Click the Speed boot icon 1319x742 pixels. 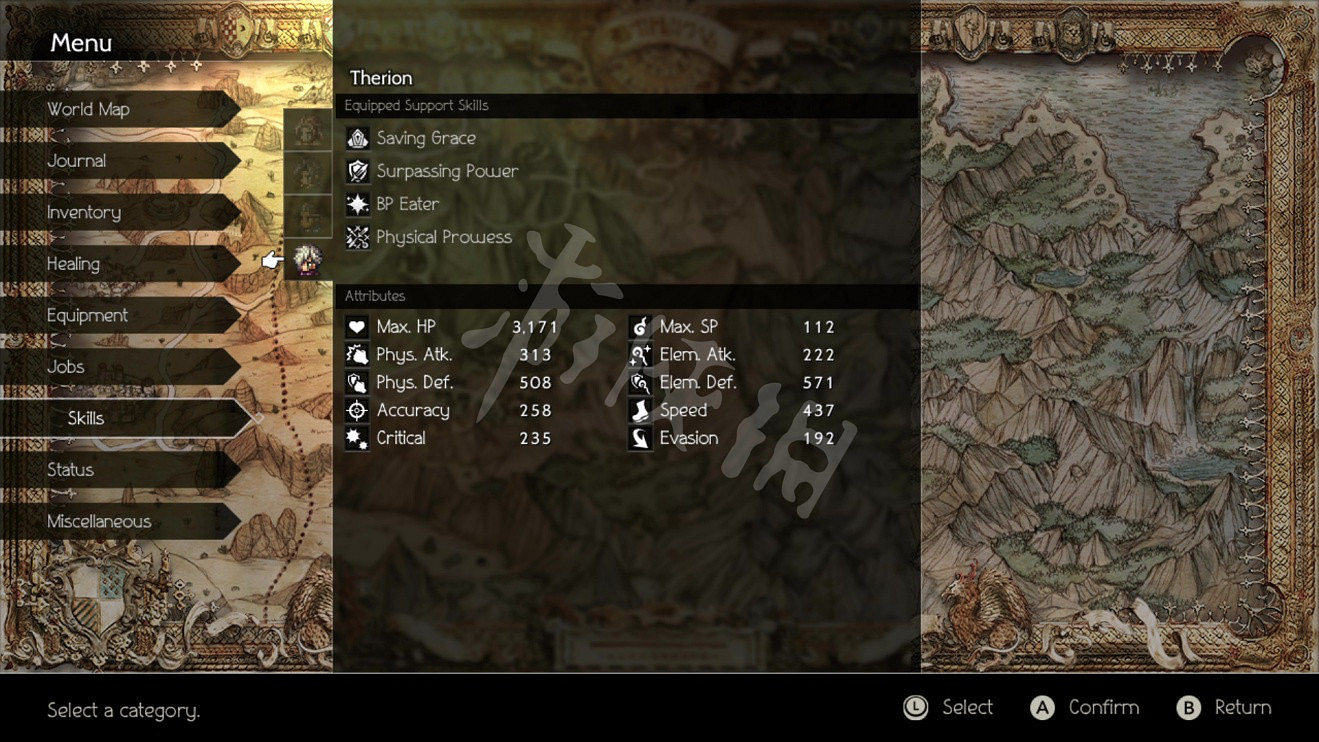(640, 410)
